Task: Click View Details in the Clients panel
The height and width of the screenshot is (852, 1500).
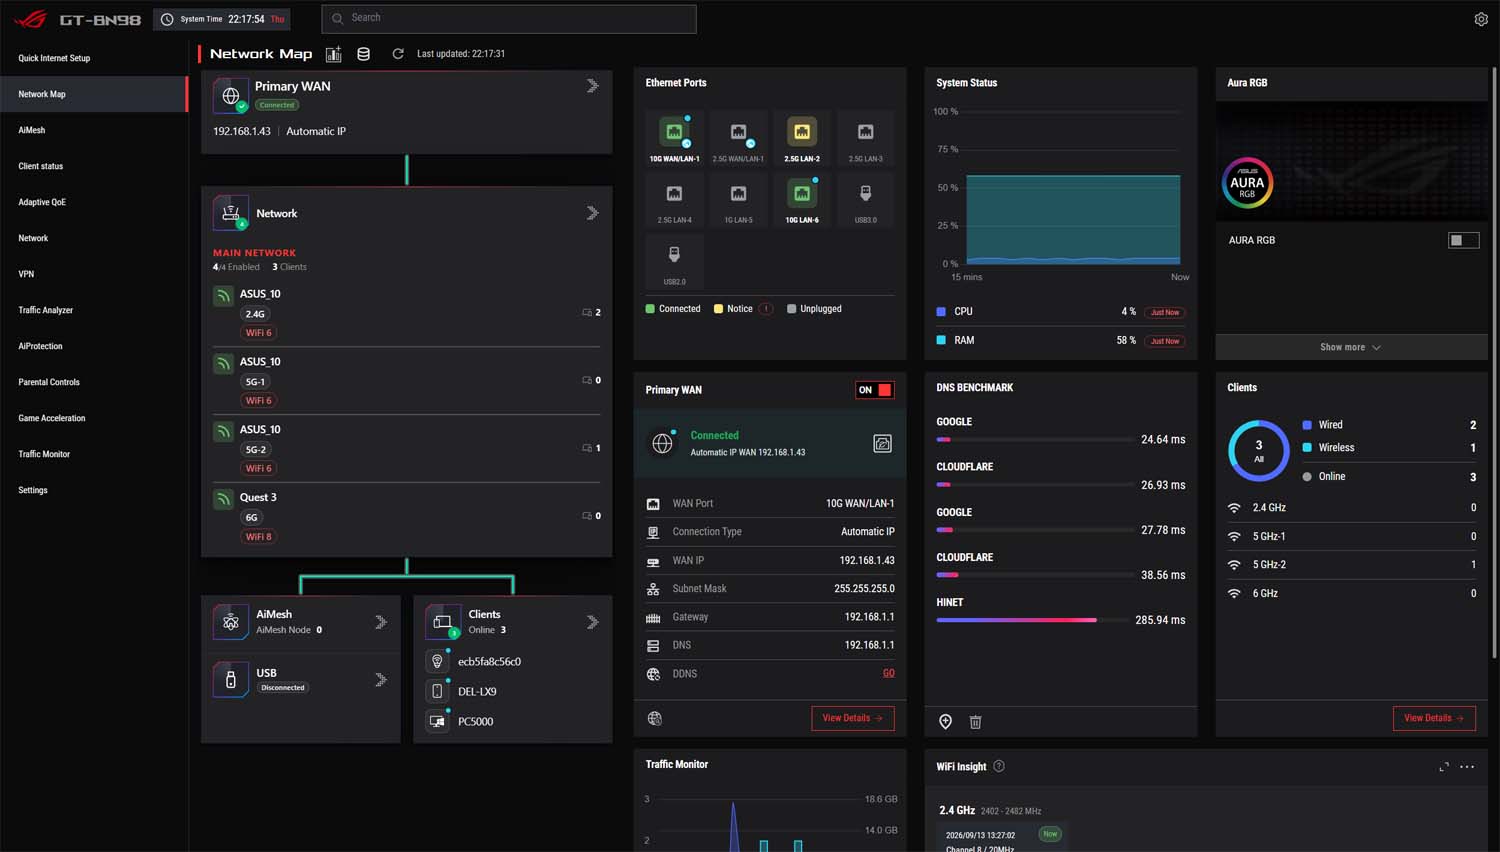Action: 1434,718
